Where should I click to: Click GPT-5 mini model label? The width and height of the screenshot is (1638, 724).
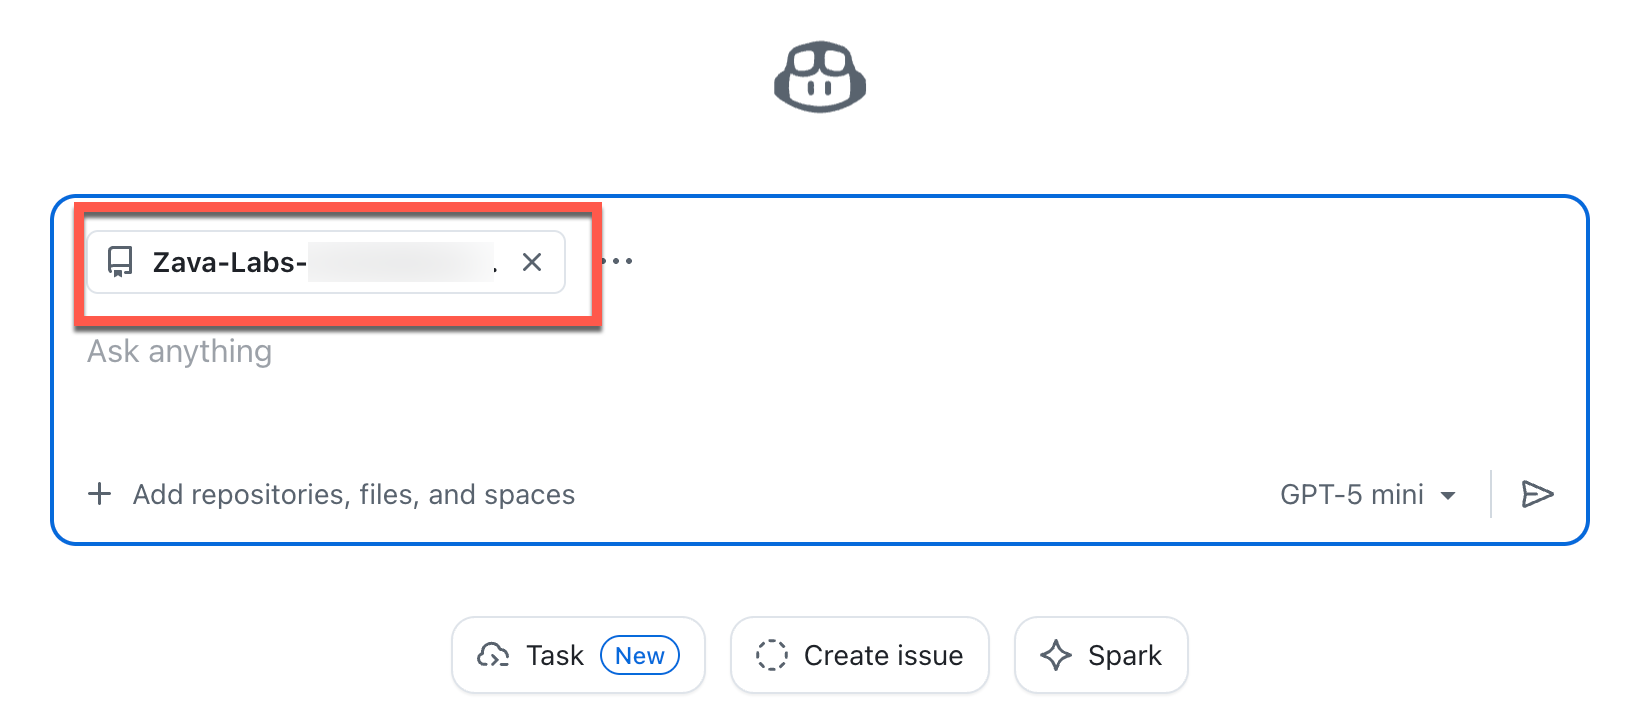tap(1352, 493)
